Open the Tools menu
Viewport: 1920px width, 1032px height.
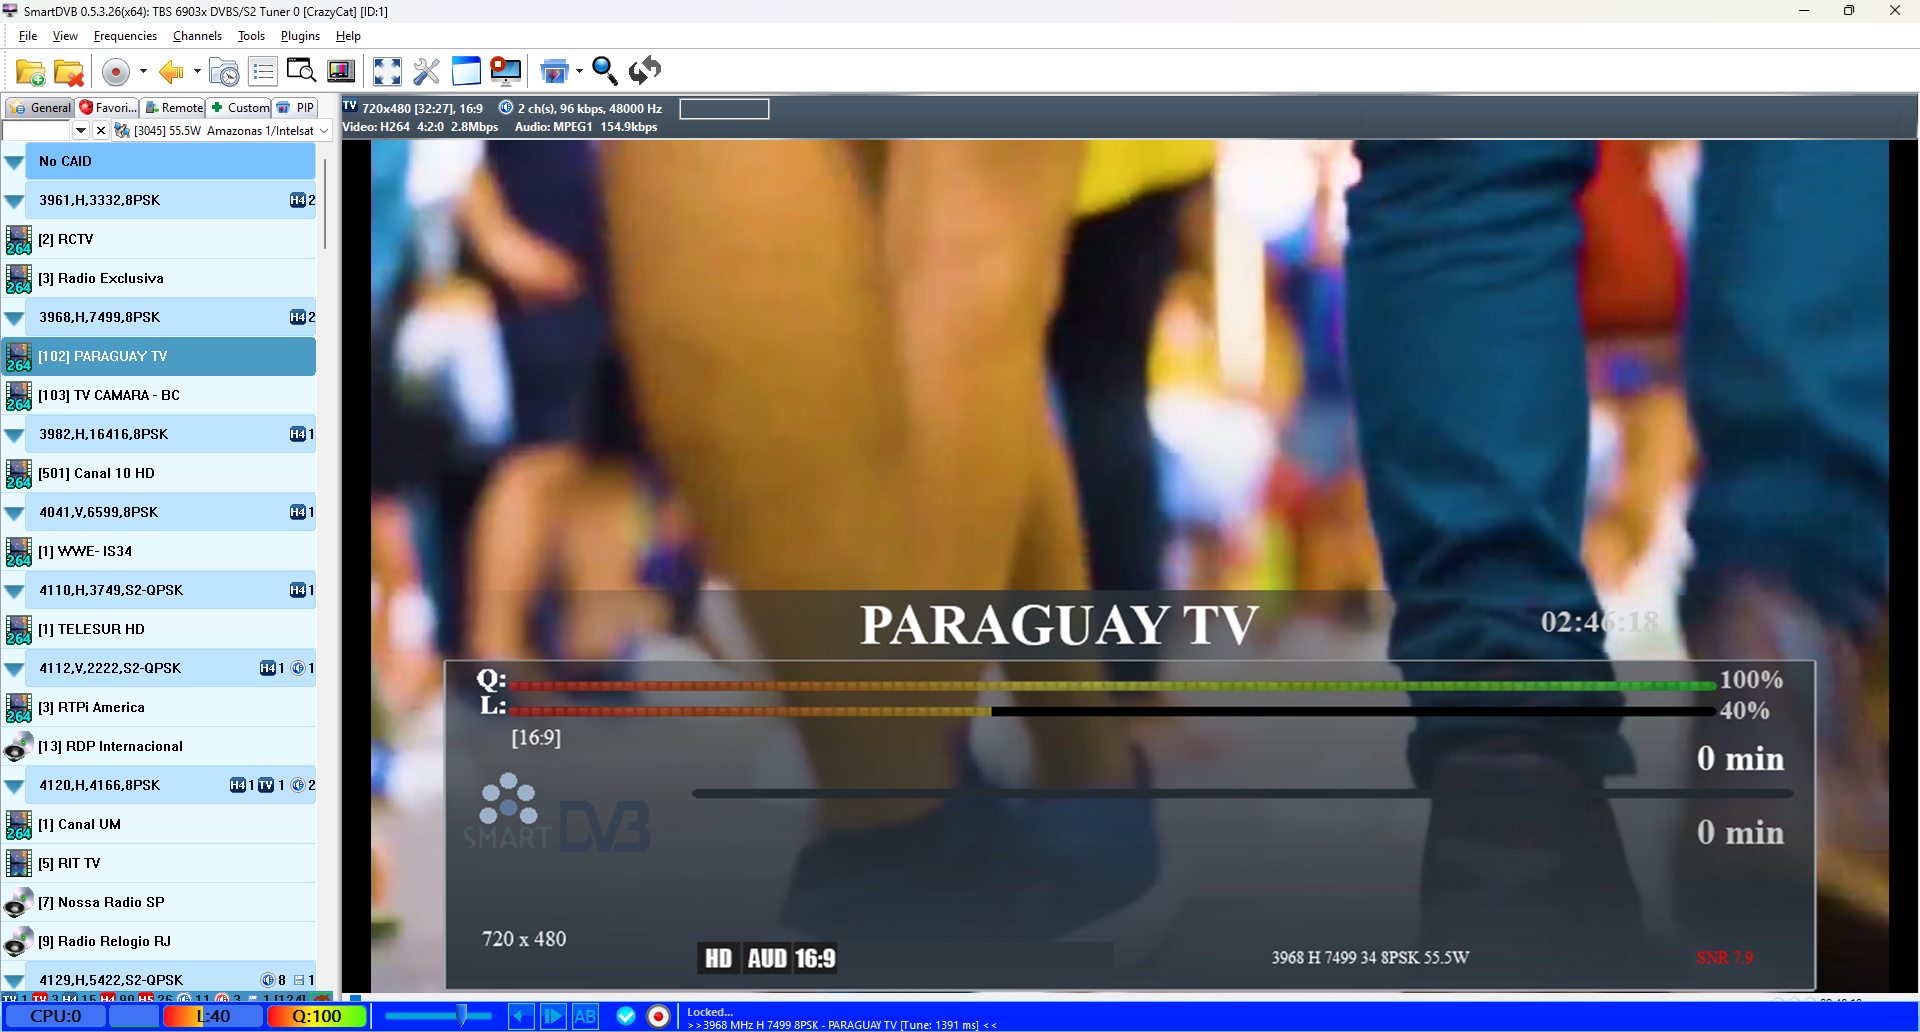pos(251,36)
